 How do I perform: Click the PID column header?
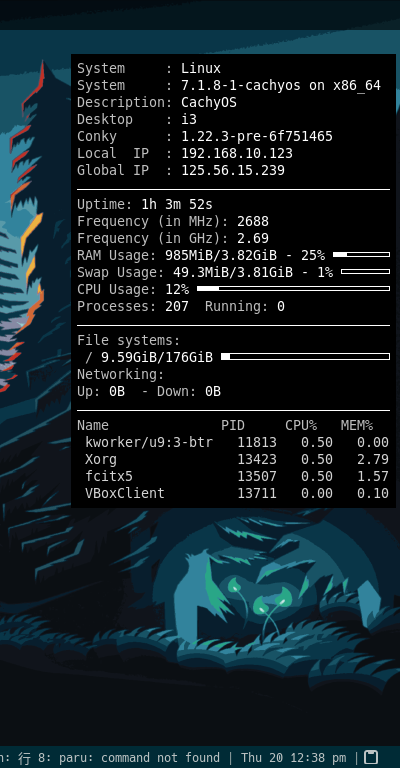coord(233,425)
